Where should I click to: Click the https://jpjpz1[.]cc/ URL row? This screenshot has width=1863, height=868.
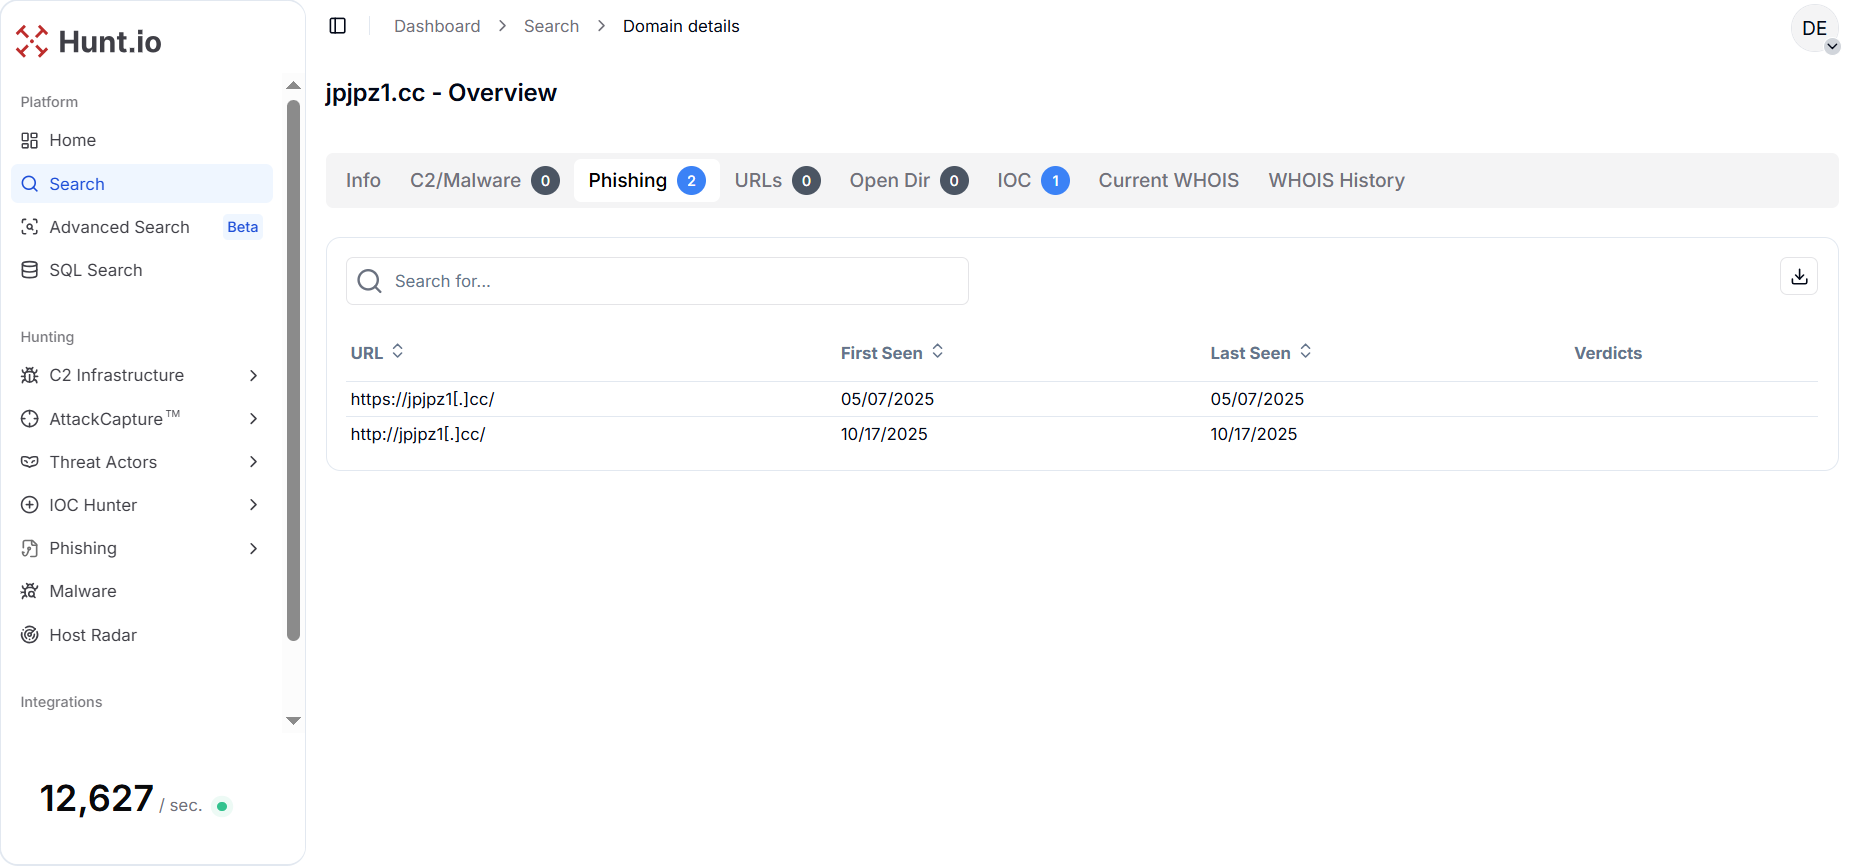[422, 399]
